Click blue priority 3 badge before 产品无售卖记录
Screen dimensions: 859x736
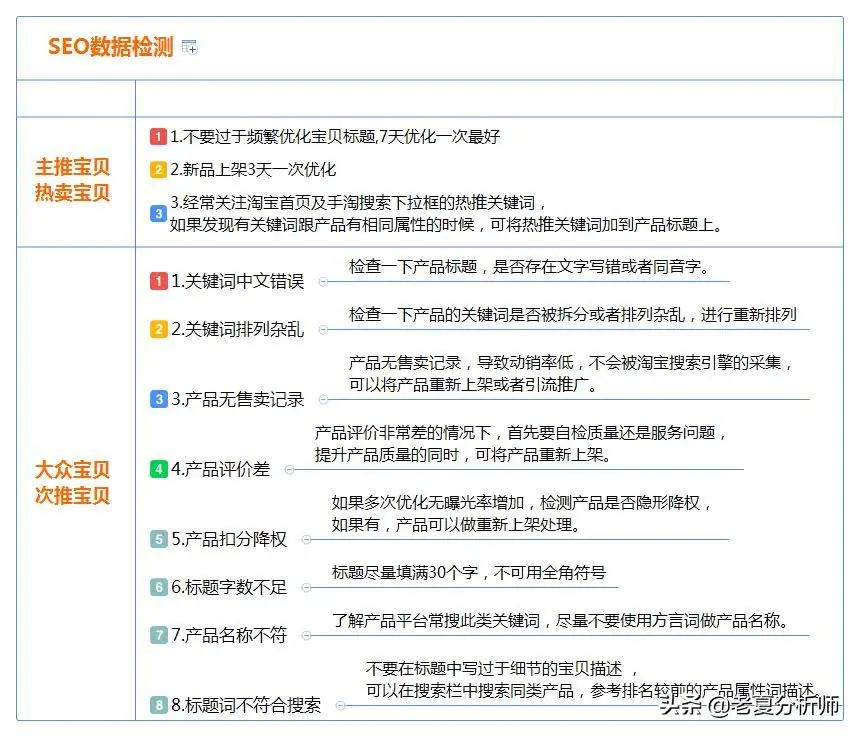[x=158, y=399]
